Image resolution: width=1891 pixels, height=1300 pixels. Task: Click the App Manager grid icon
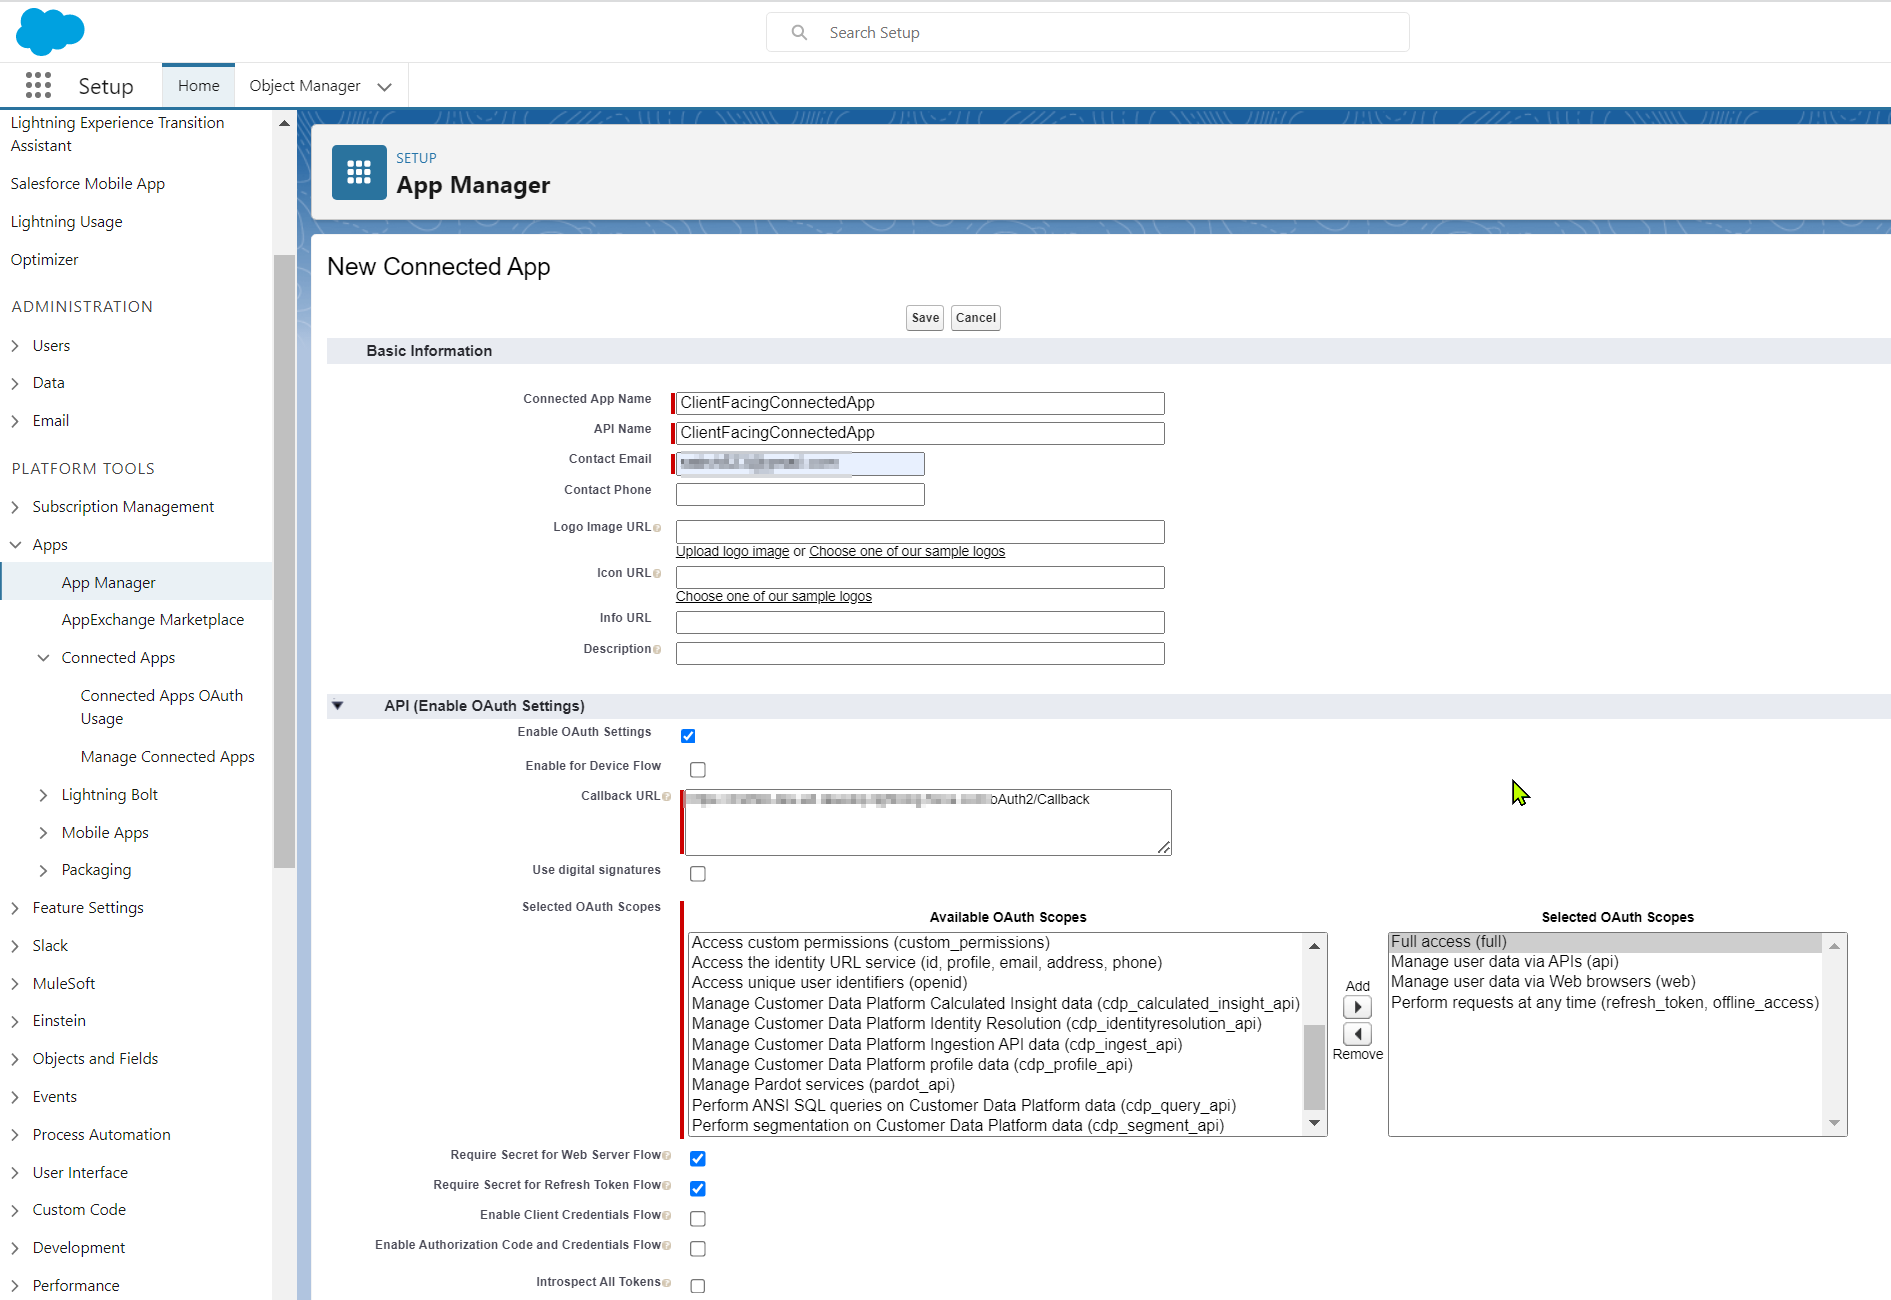tap(359, 173)
